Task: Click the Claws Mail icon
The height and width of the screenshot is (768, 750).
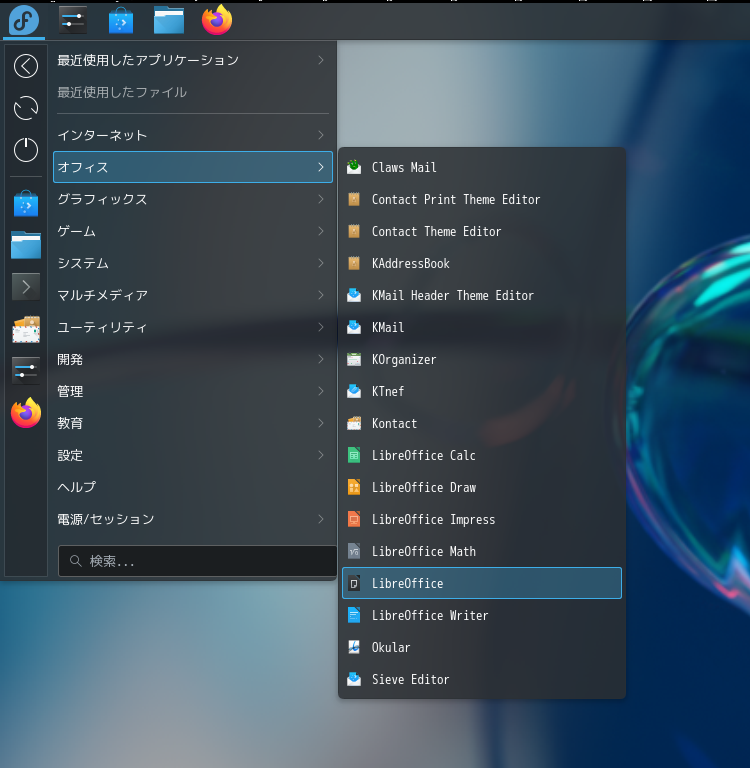Action: pyautogui.click(x=354, y=167)
